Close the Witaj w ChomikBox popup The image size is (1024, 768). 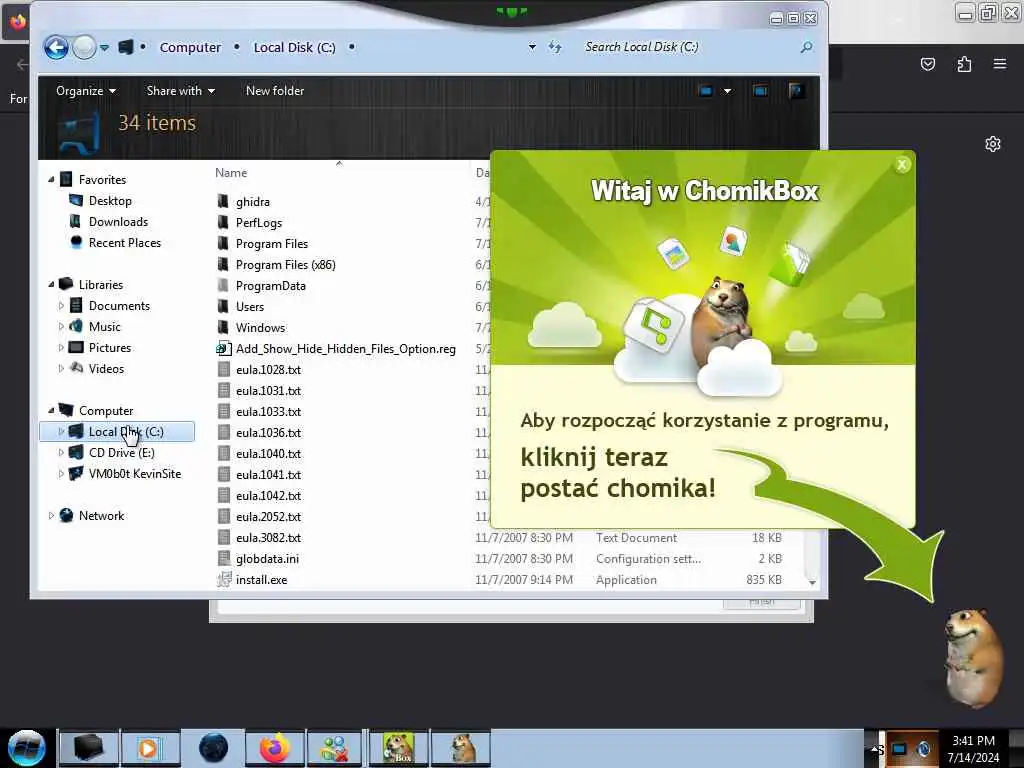(902, 165)
